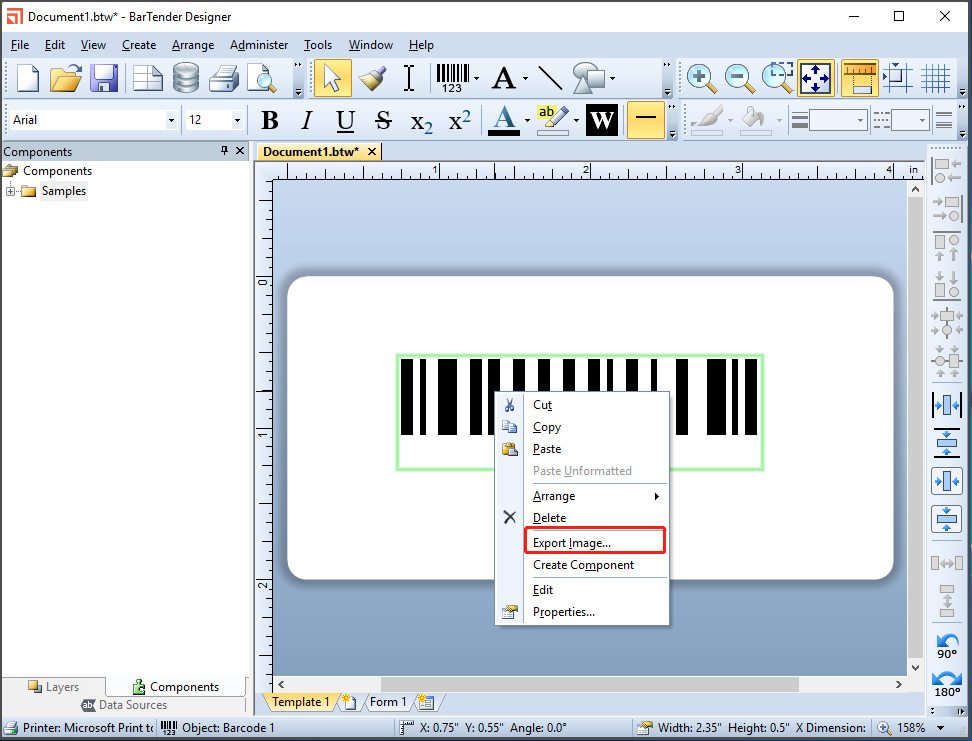Screen dimensions: 972x741
Task: Click the line color brush icon
Action: pyautogui.click(x=707, y=120)
